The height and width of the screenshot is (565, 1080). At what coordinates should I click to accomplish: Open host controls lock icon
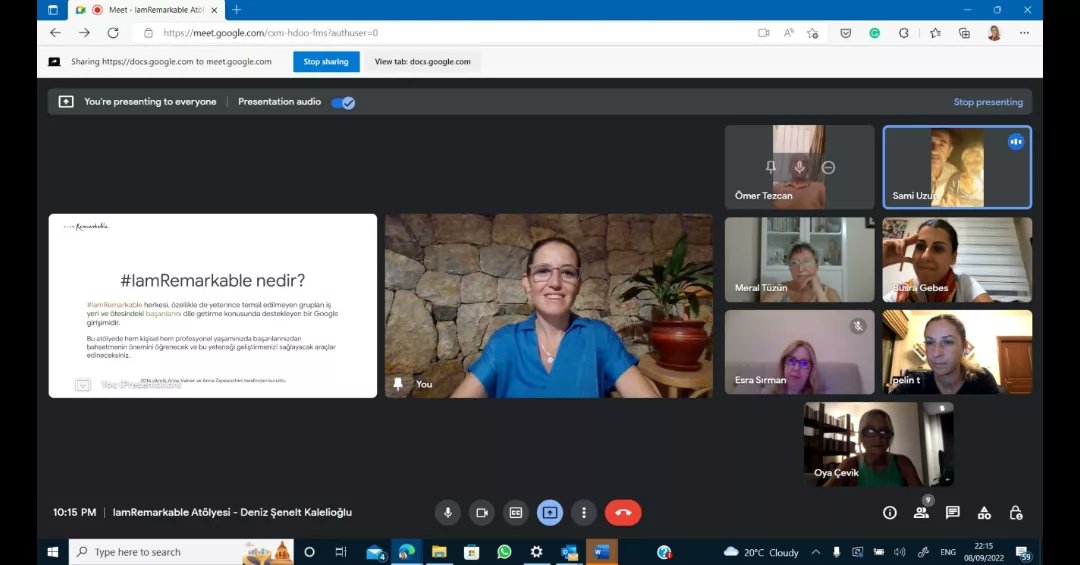pyautogui.click(x=1016, y=513)
